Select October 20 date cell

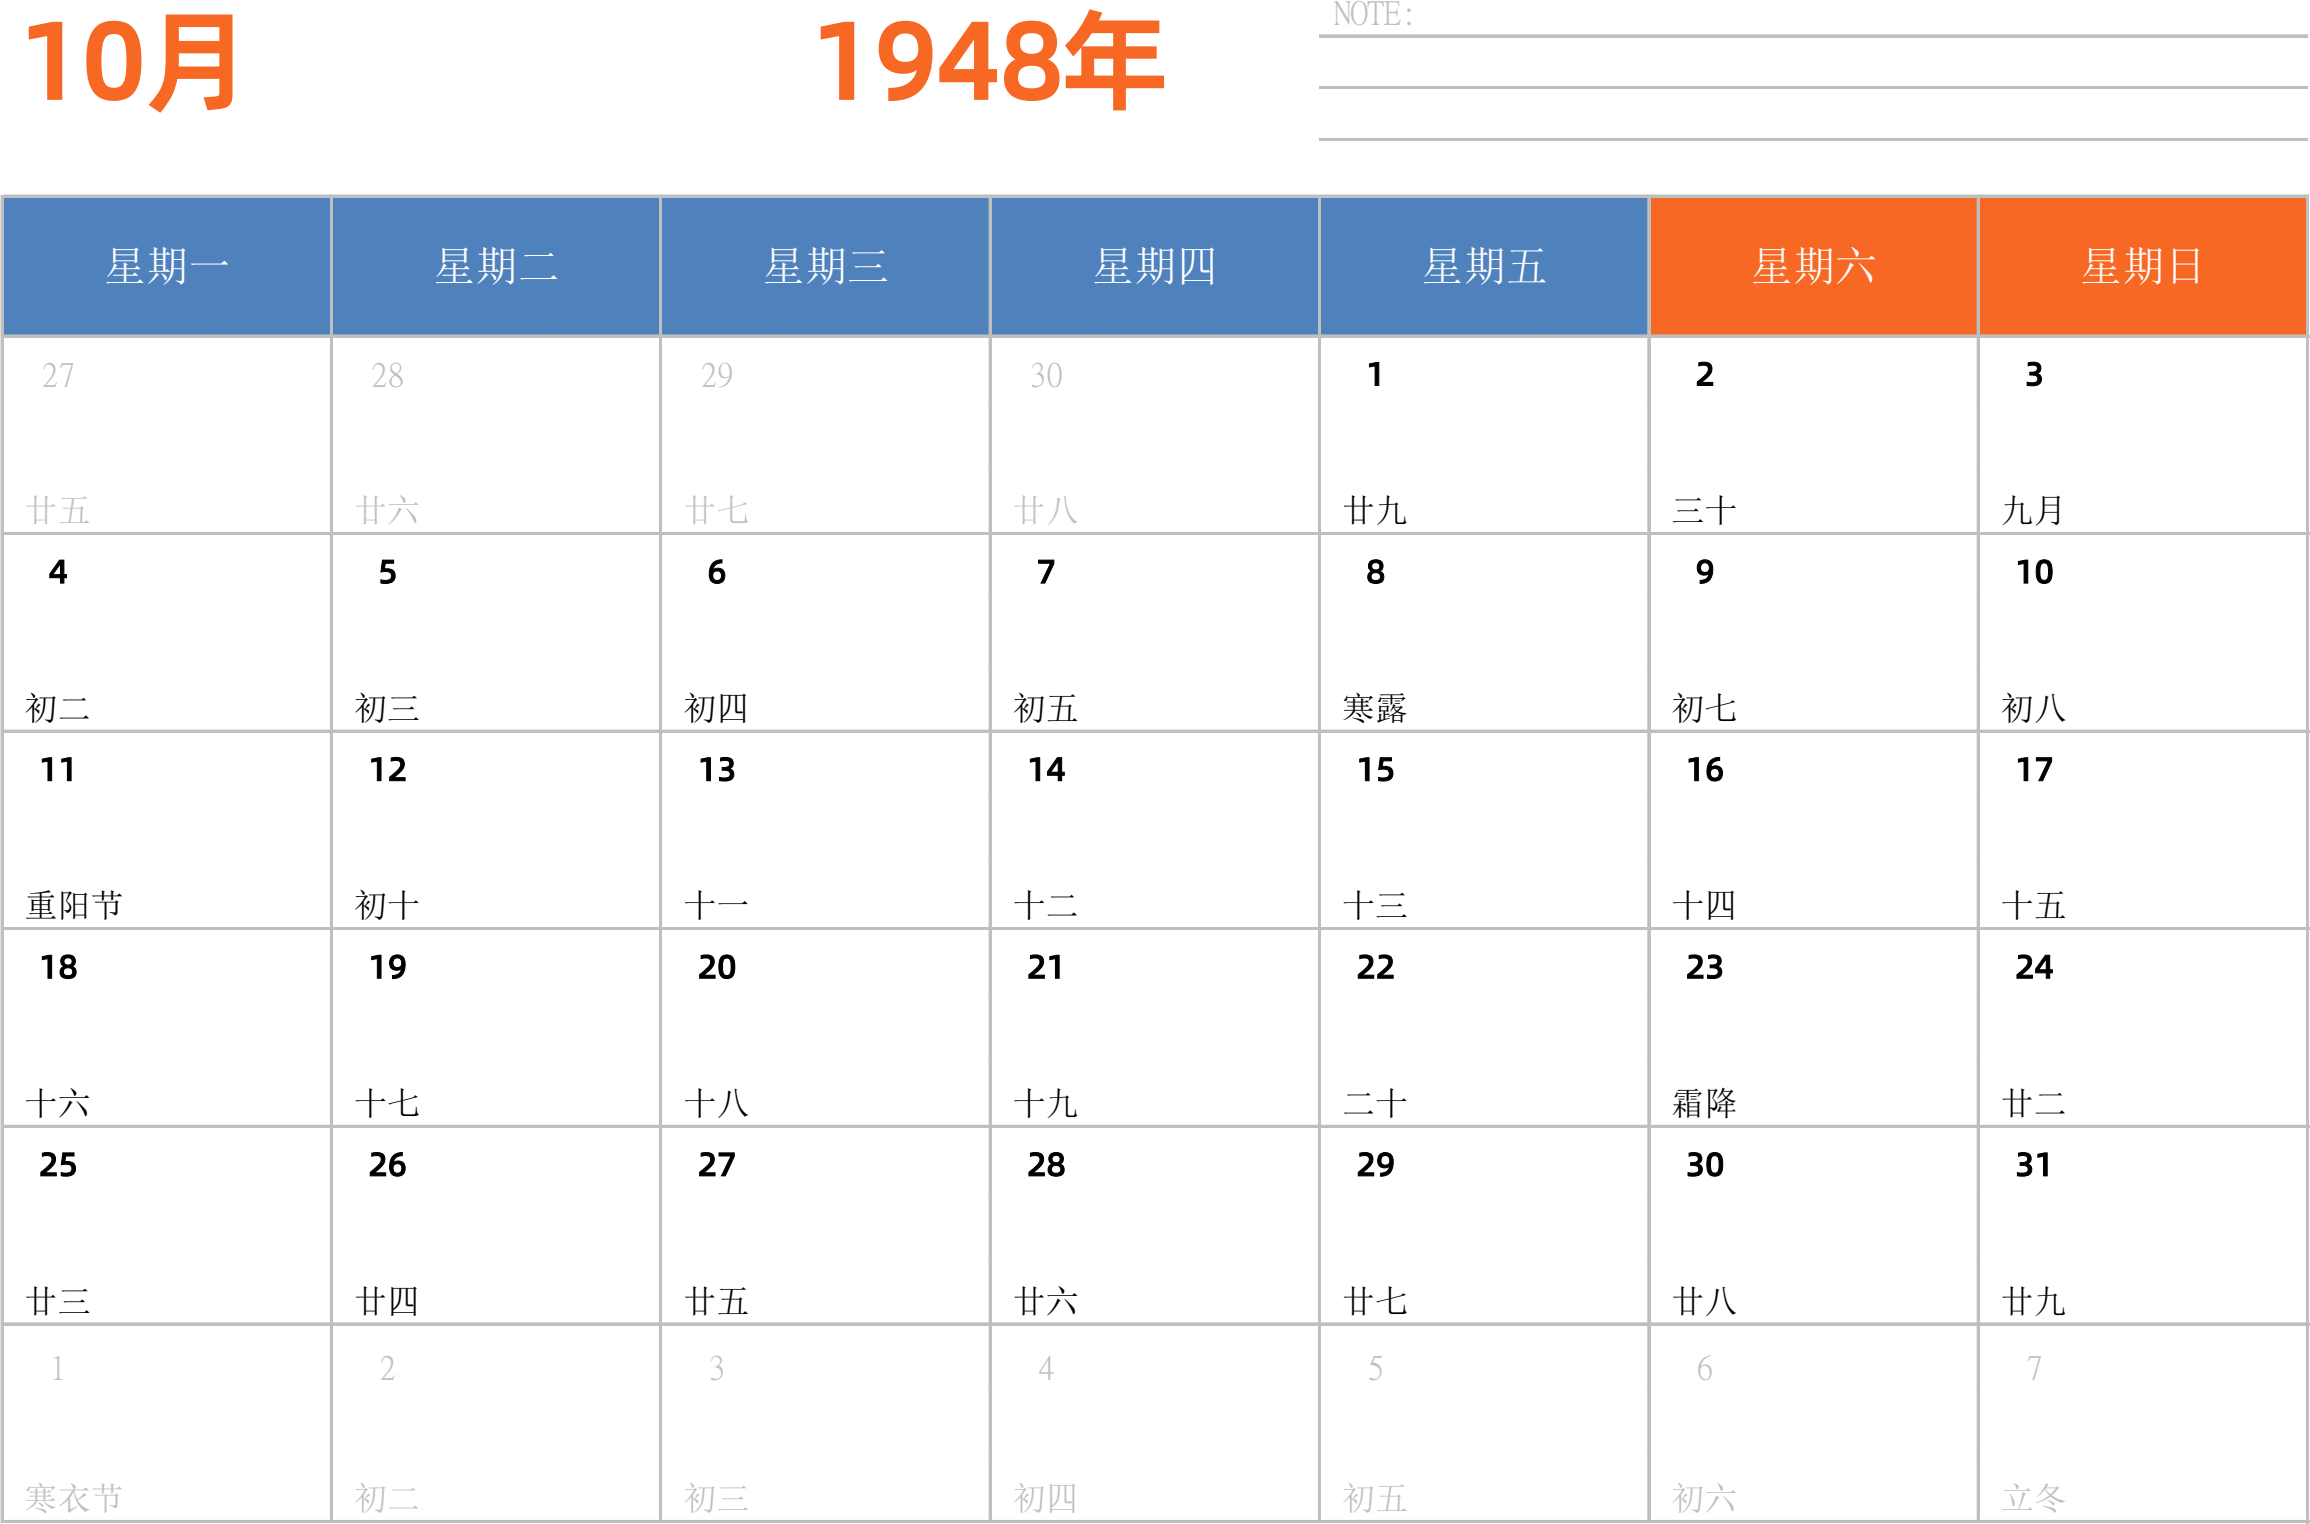pyautogui.click(x=825, y=1028)
